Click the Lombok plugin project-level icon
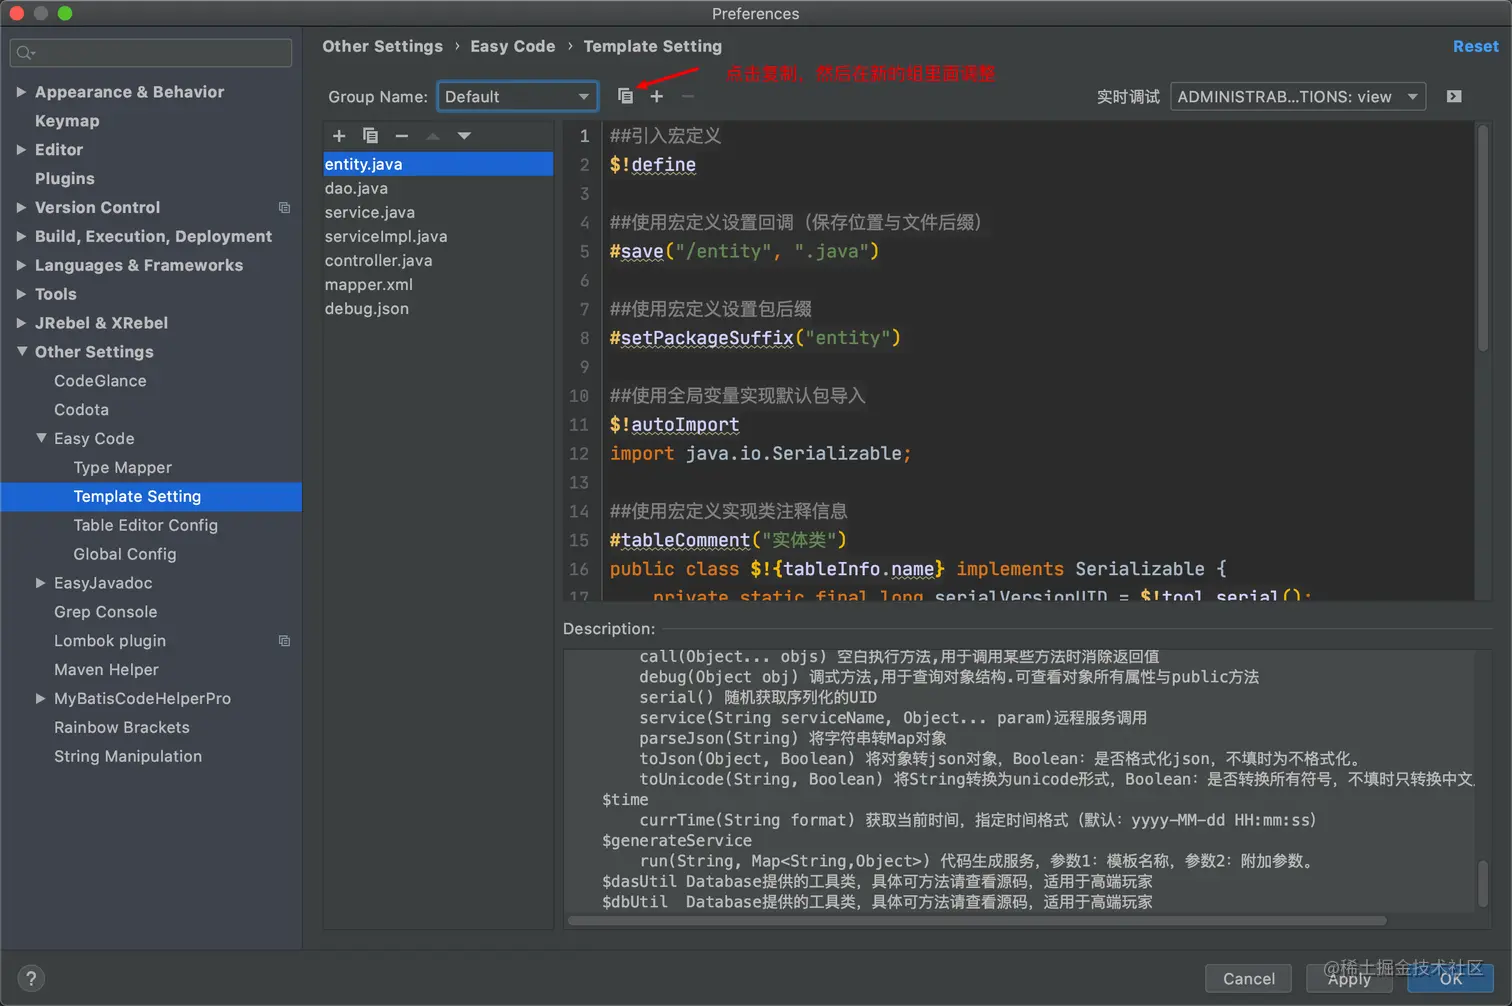 [284, 641]
